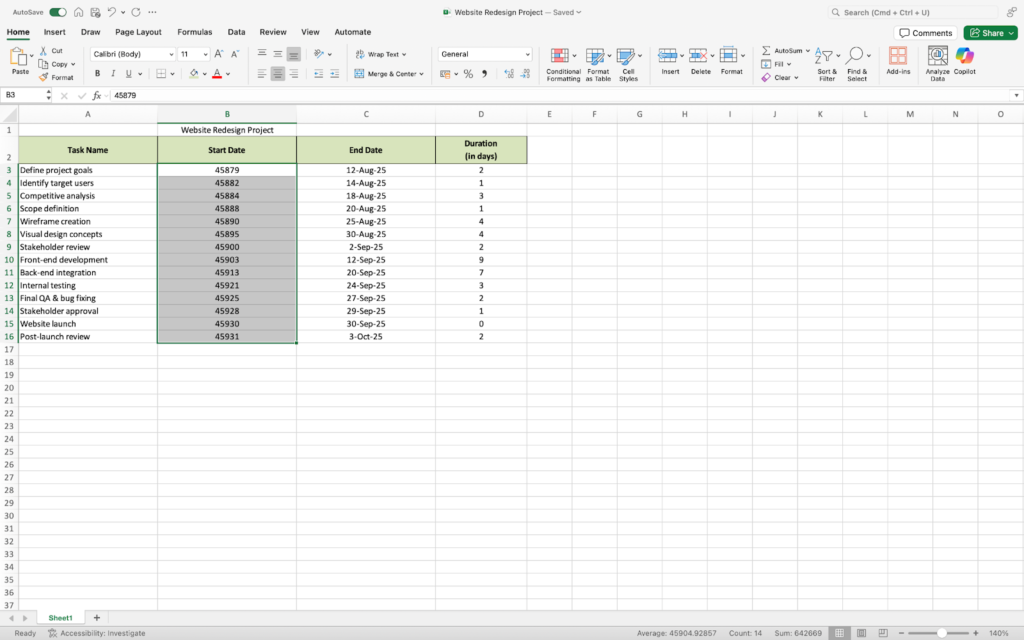Toggle the AutoSave switch

point(58,12)
